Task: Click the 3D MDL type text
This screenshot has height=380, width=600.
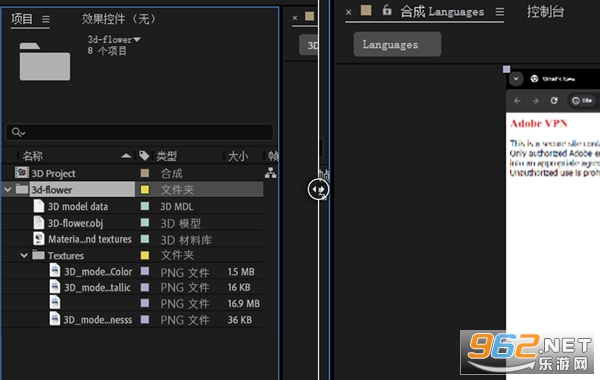Action: 176,207
